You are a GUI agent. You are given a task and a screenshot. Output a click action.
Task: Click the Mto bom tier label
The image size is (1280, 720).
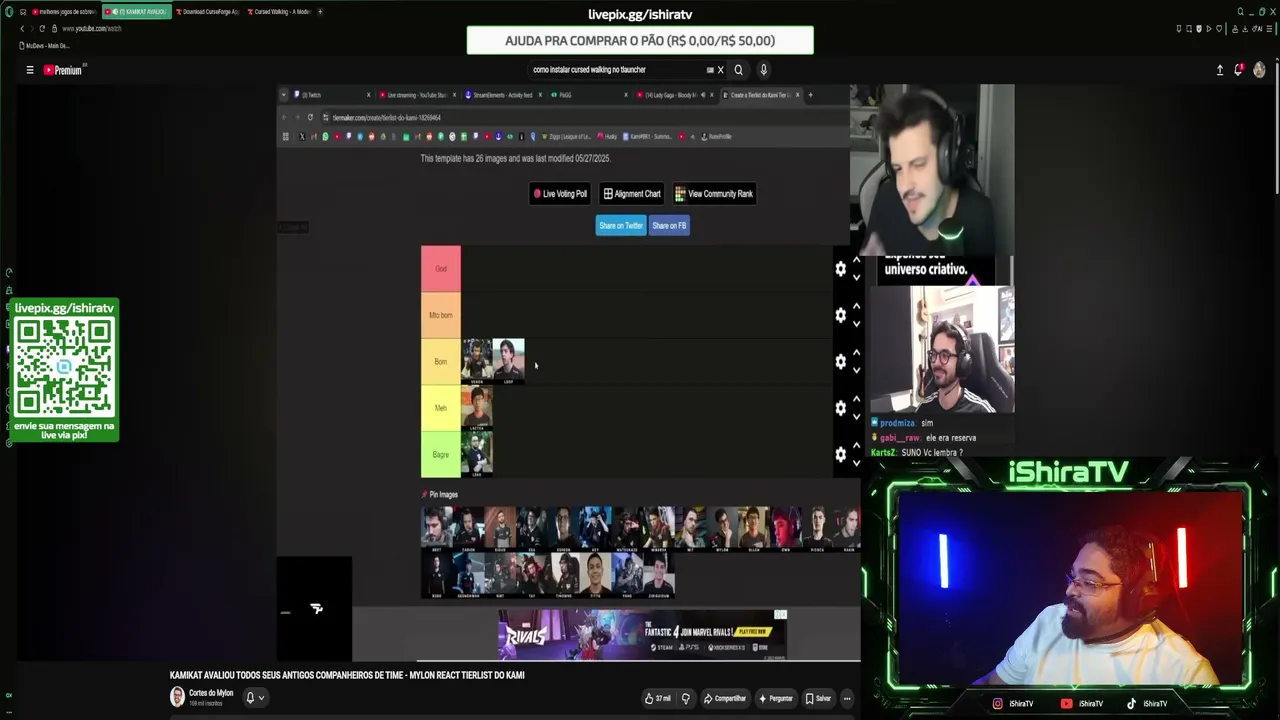pyautogui.click(x=441, y=315)
